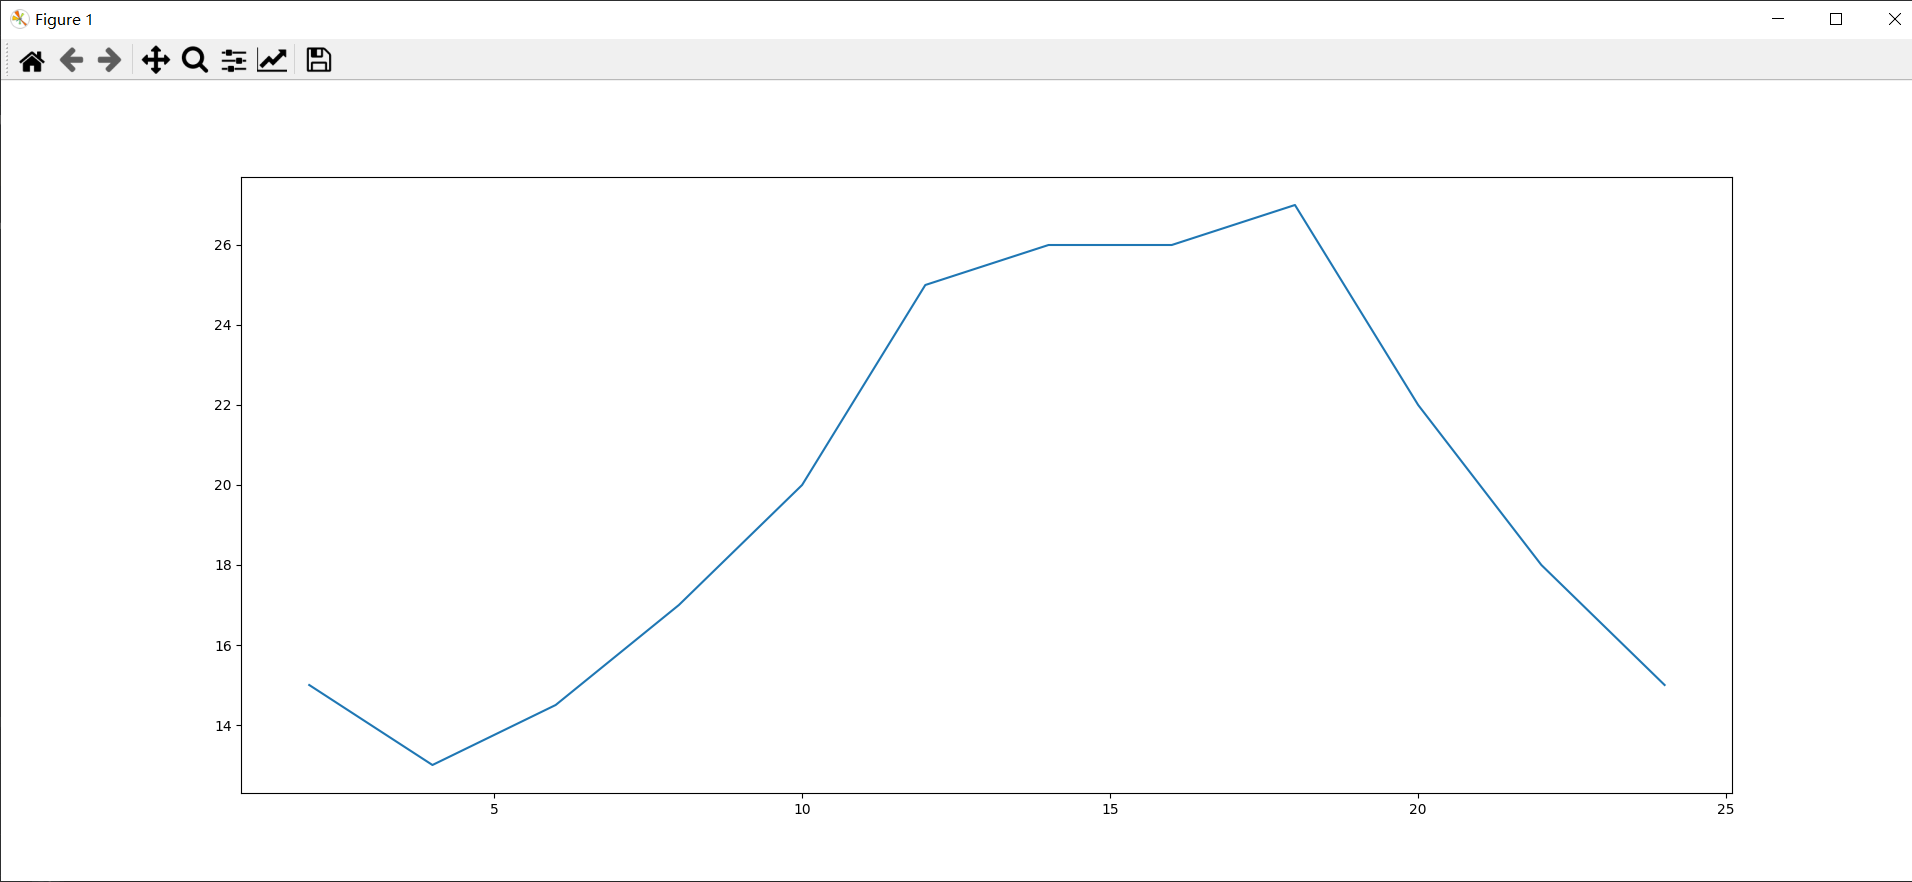
Task: Go forward to the next view
Action: 109,60
